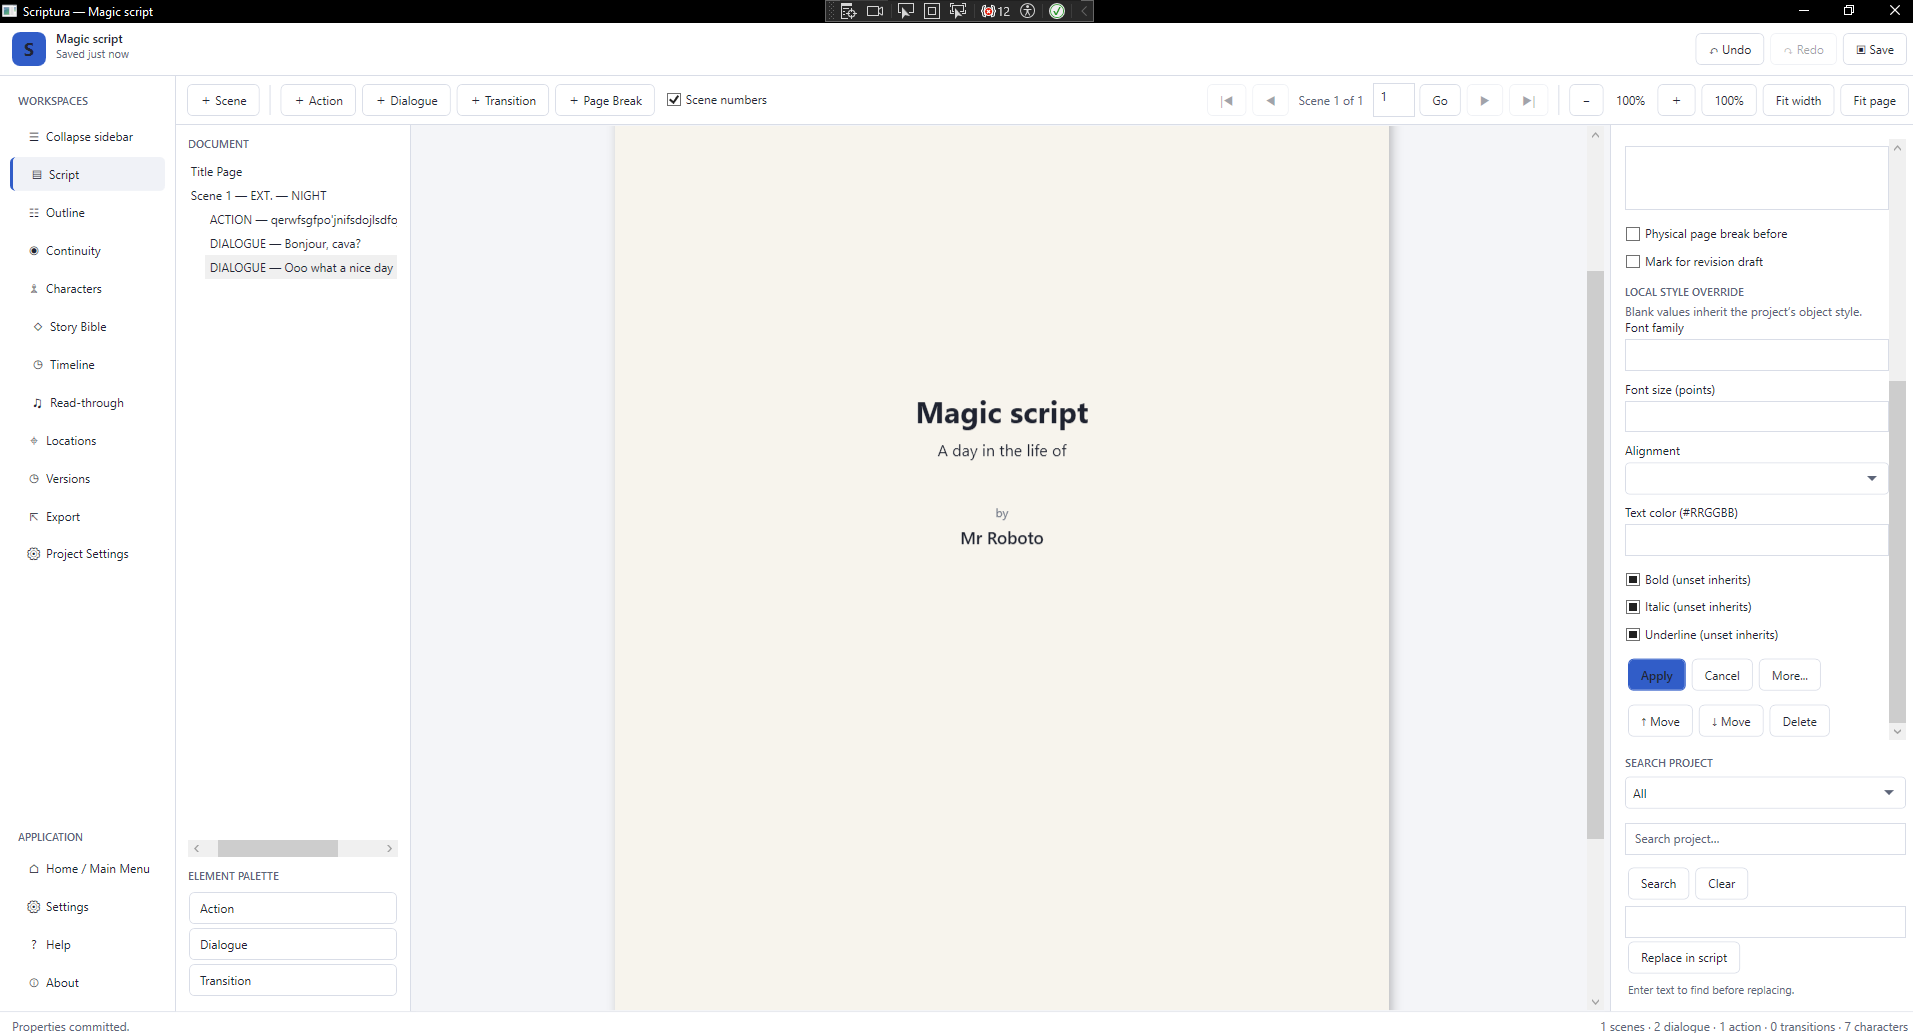Viewport: 1913px width, 1033px height.
Task: Open Home / Main Menu
Action: click(x=88, y=869)
